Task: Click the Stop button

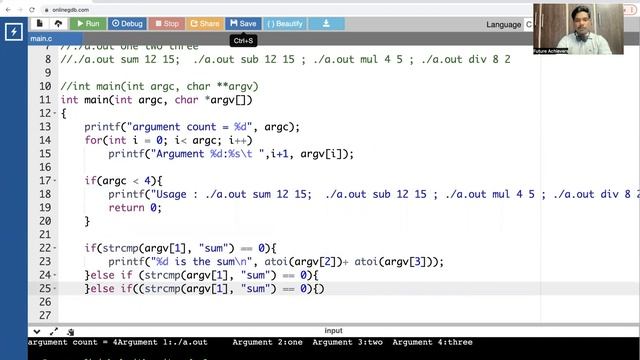Action: point(167,24)
